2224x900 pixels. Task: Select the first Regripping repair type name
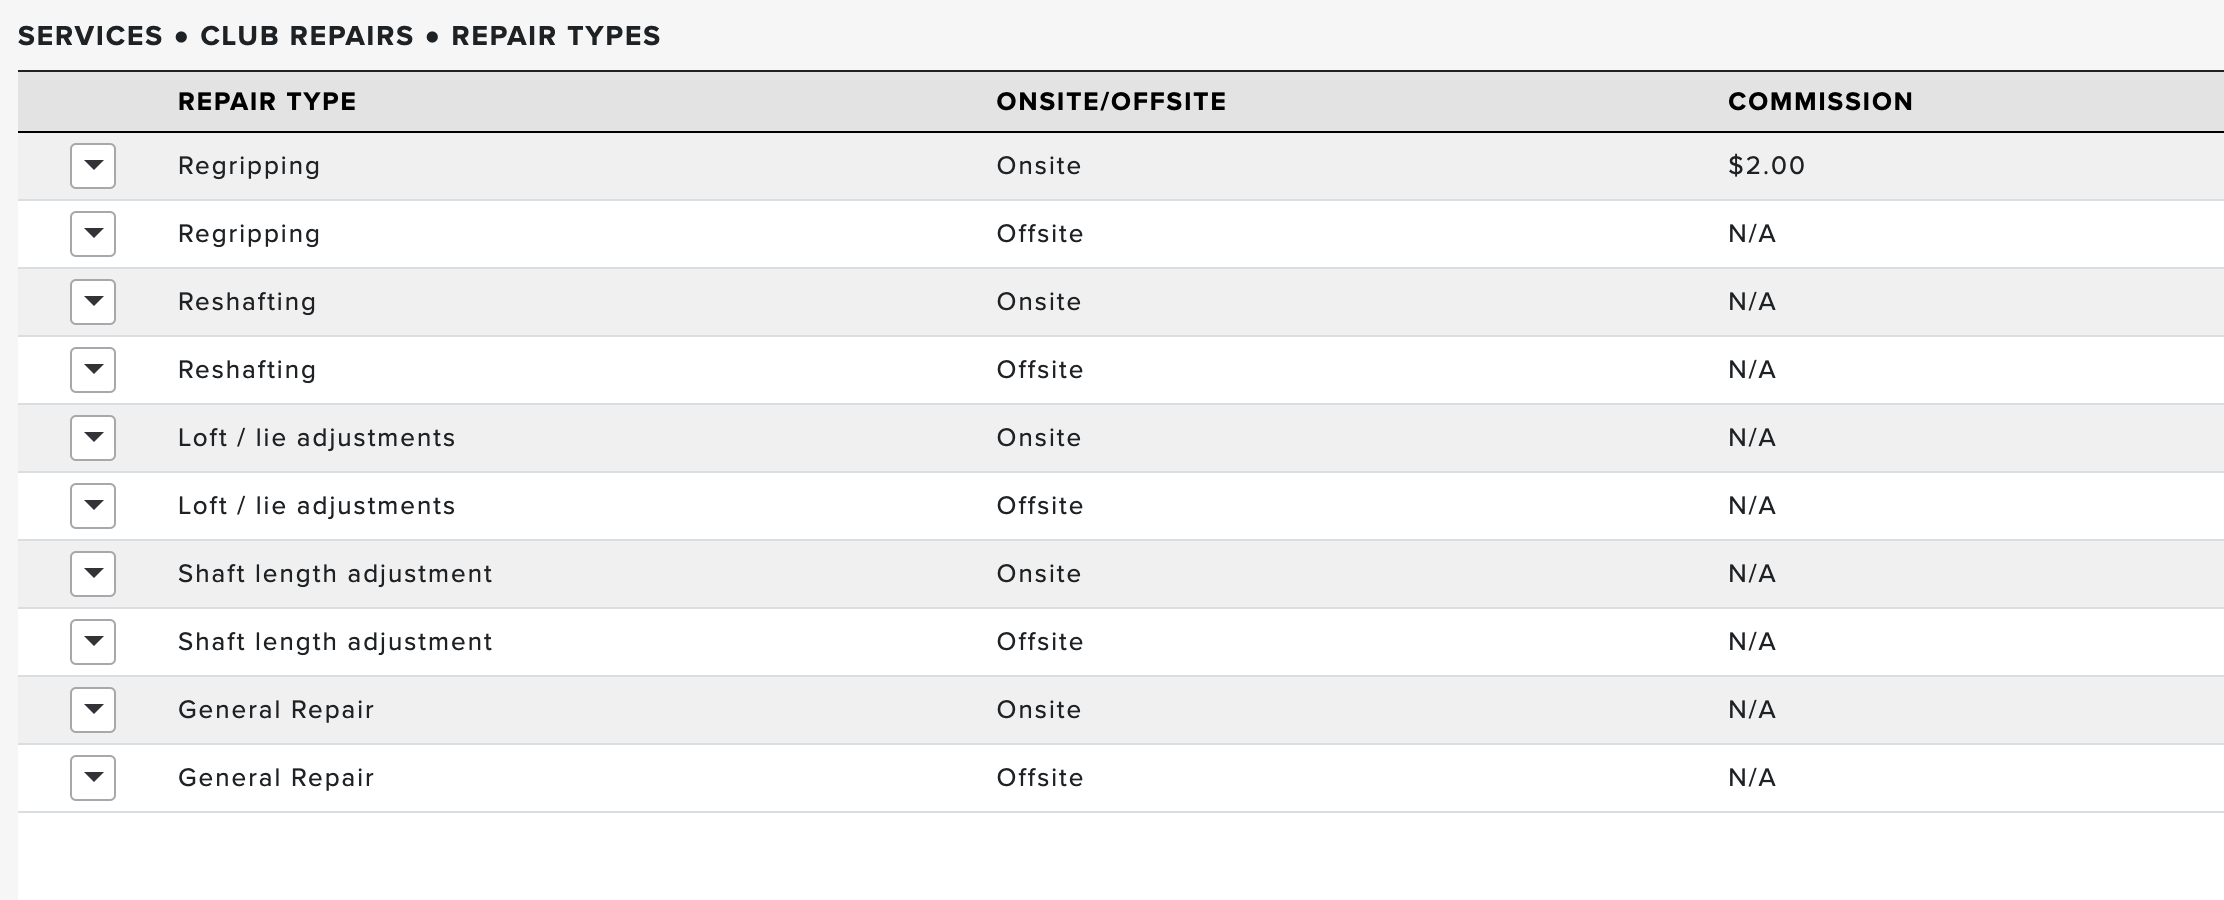(249, 167)
